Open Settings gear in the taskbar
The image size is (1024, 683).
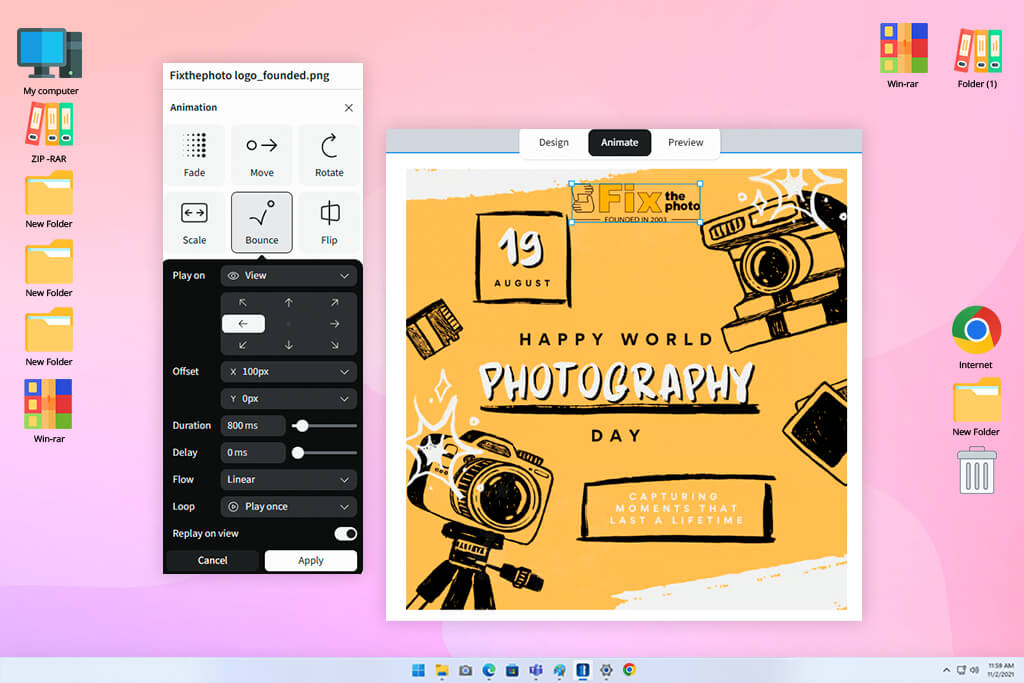point(606,670)
